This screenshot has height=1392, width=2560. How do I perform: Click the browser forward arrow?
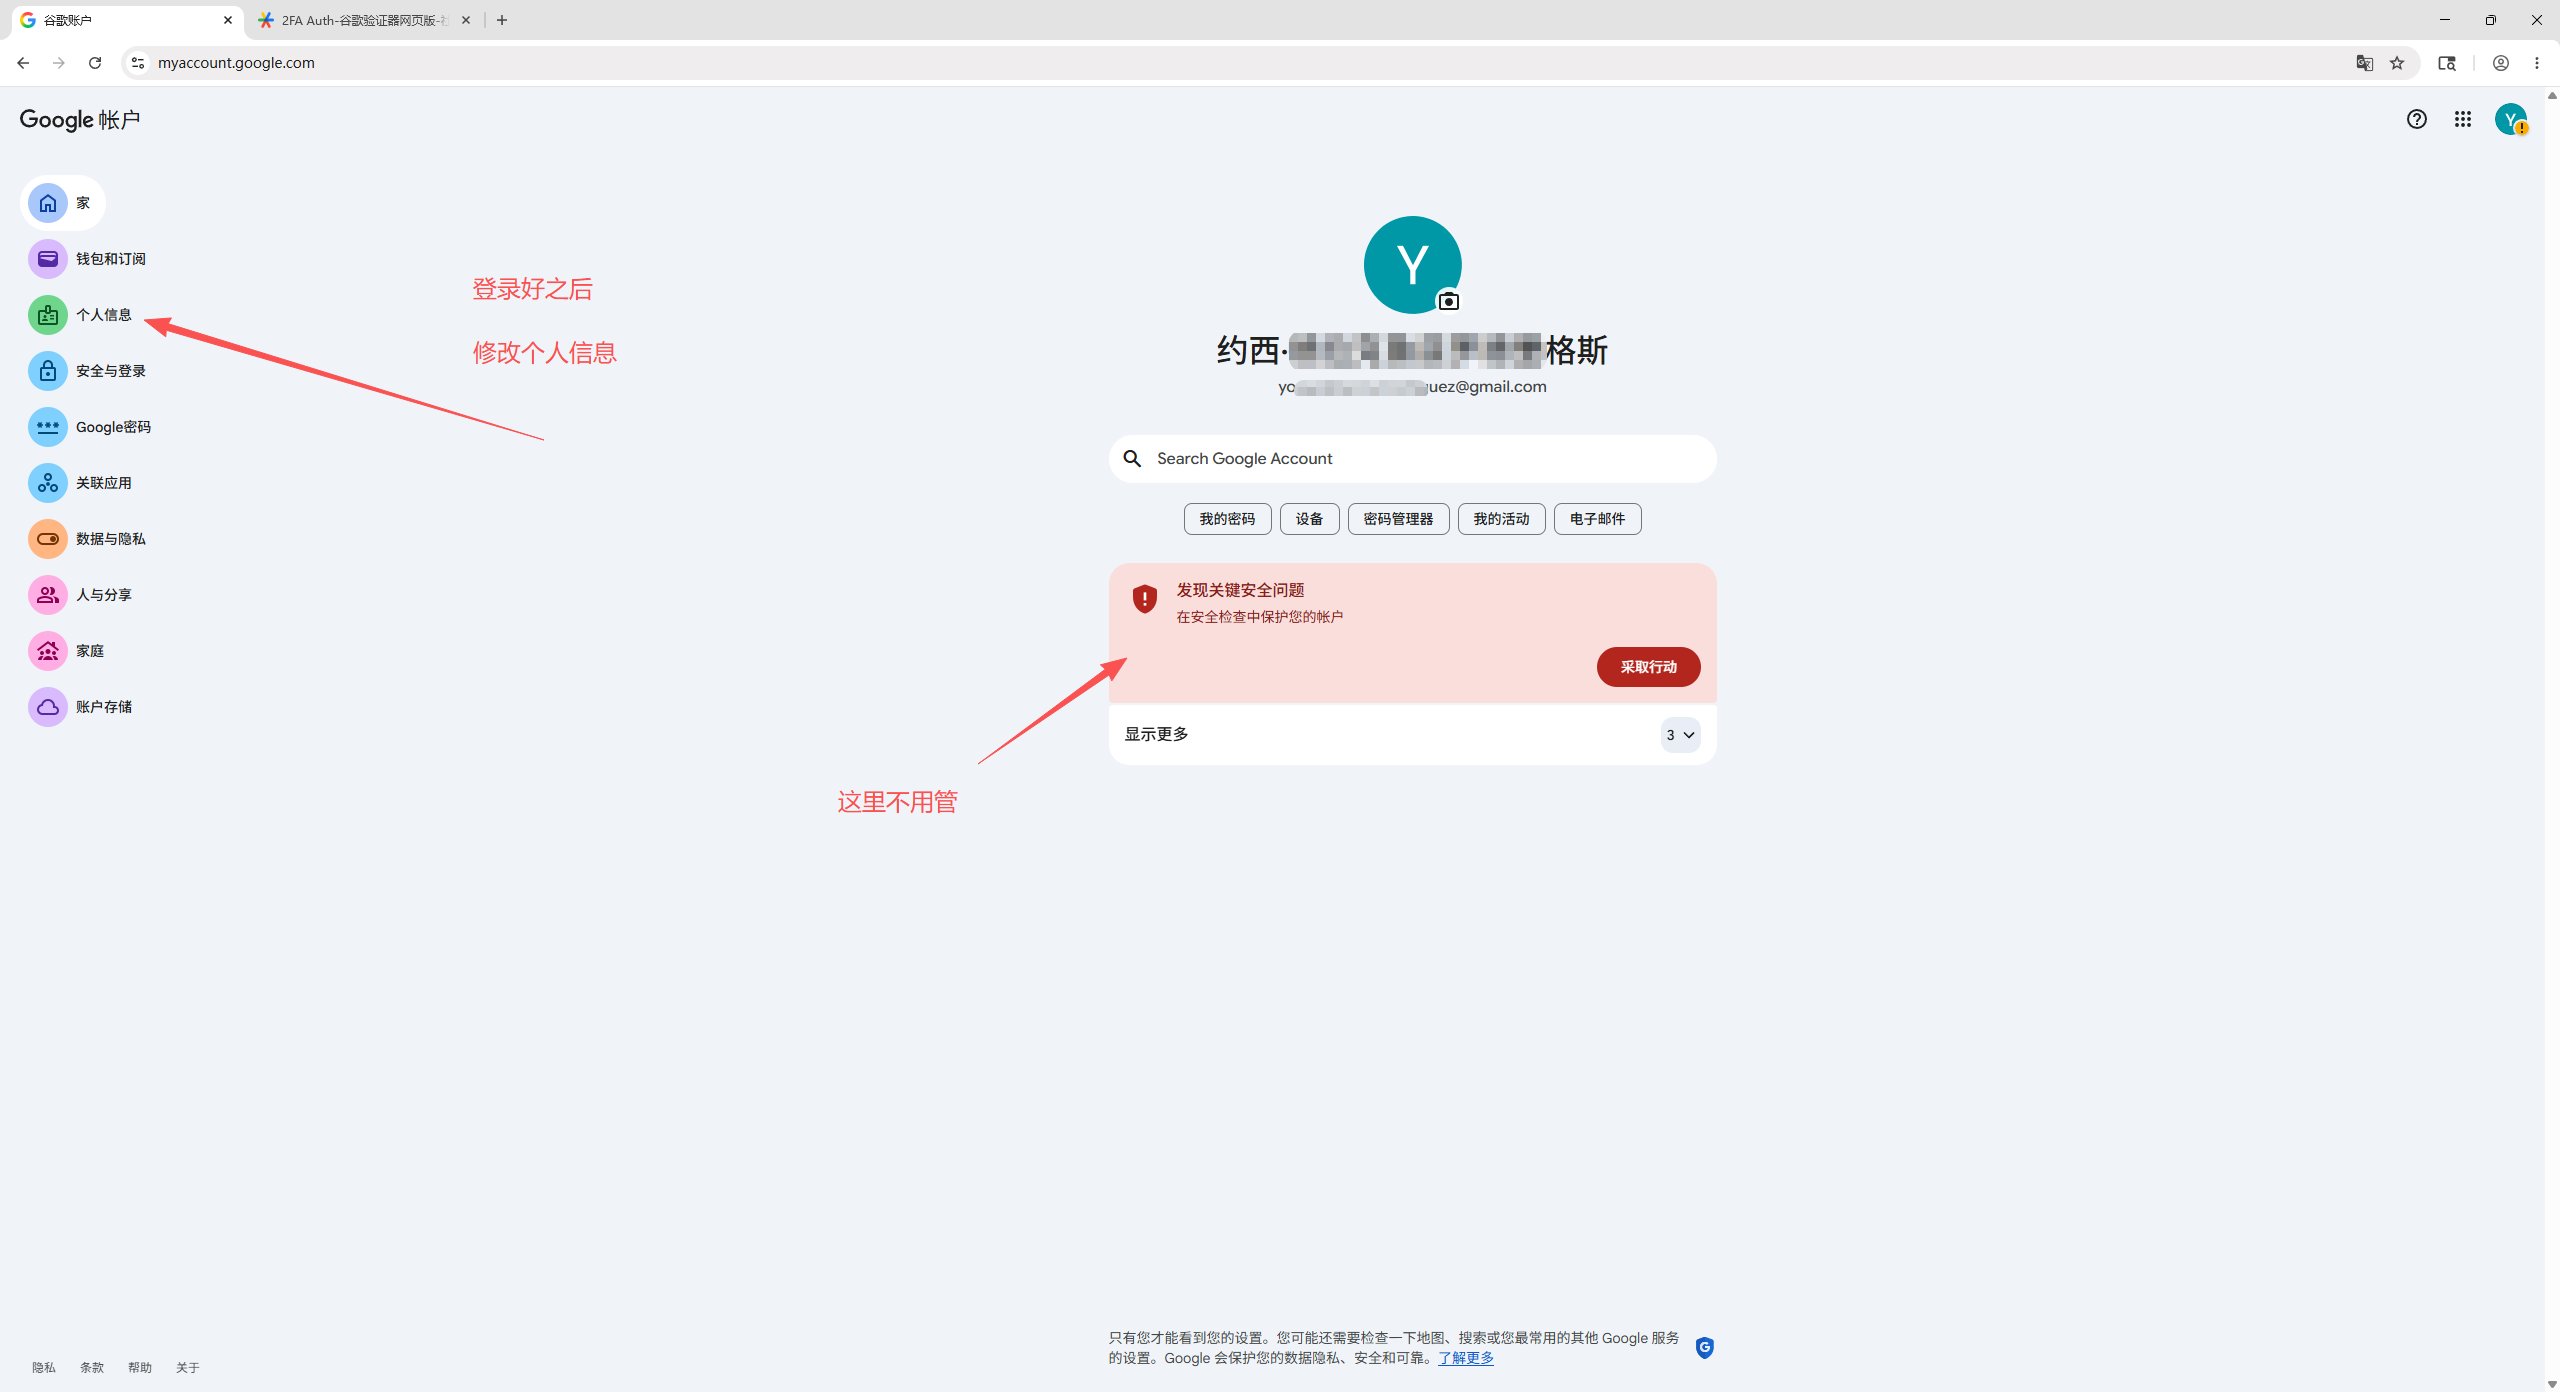[x=59, y=63]
